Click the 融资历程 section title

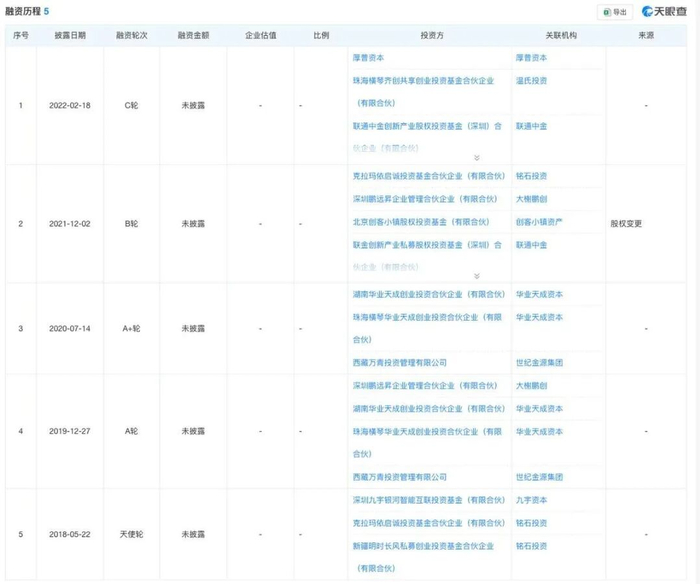[23, 11]
